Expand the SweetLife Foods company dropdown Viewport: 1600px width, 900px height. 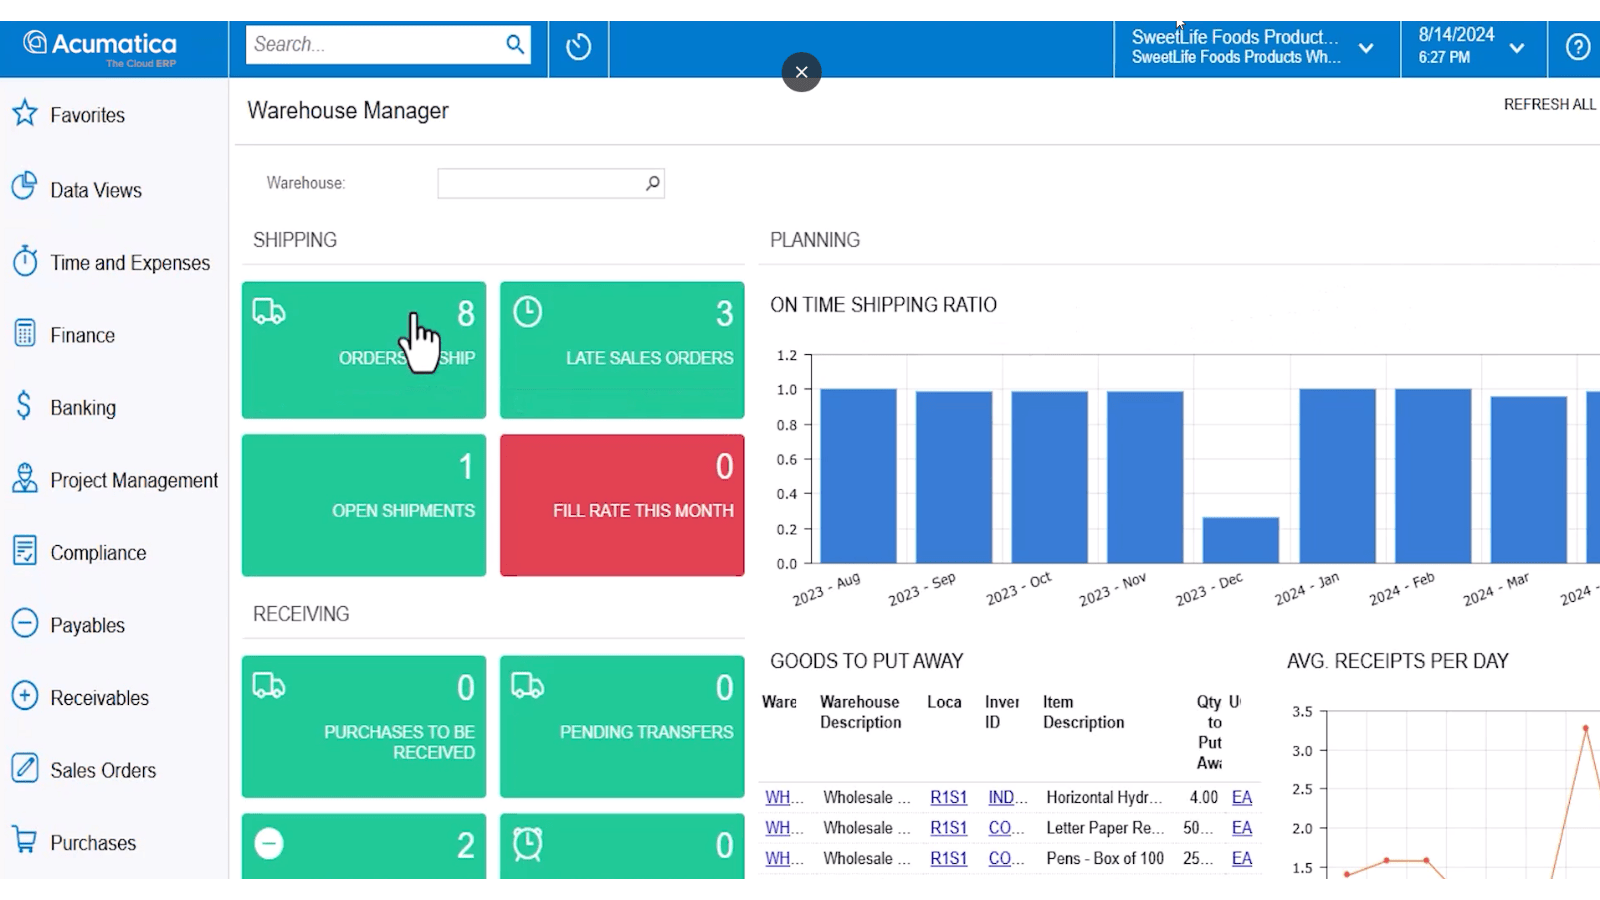[1366, 48]
